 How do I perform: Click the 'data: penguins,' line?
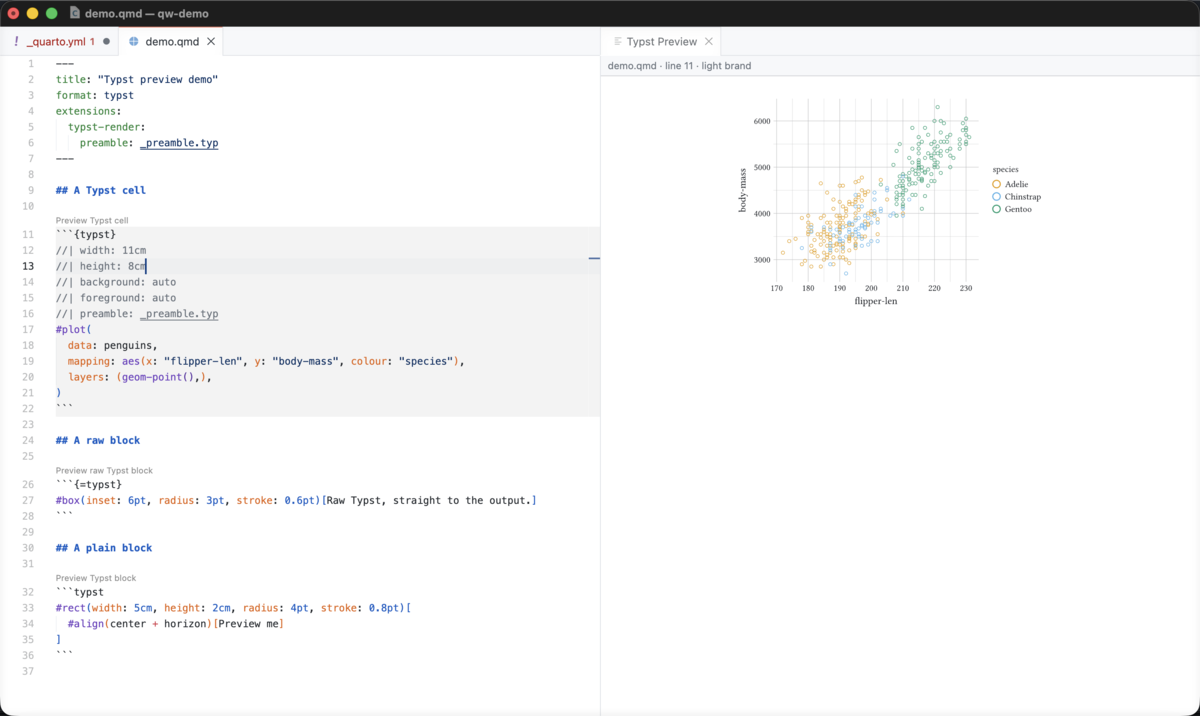(113, 346)
